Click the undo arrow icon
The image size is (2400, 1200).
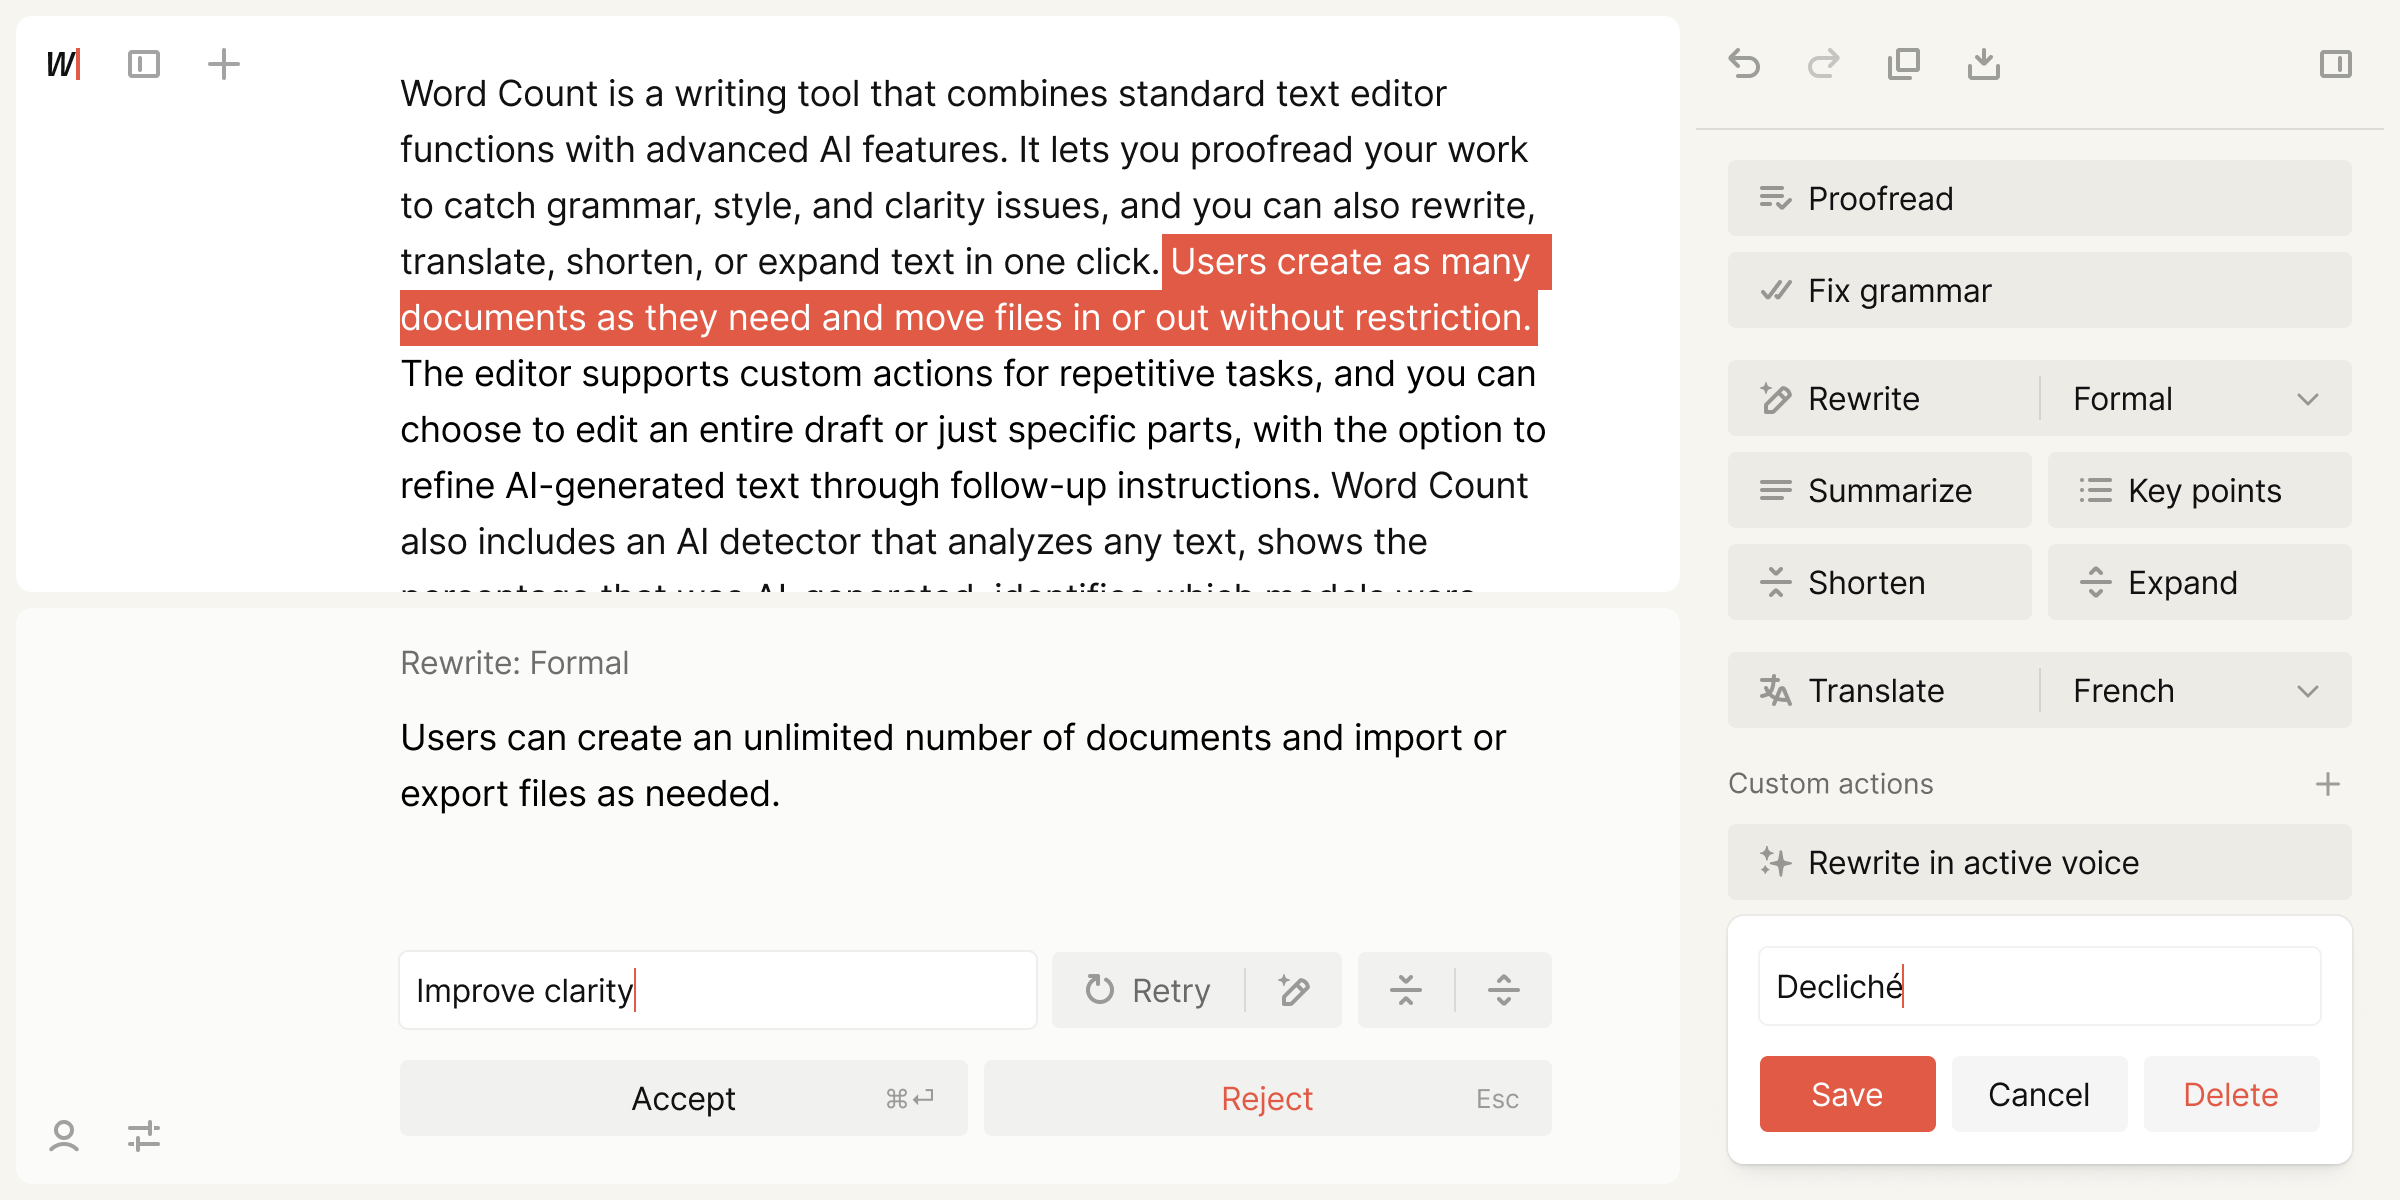1744,64
